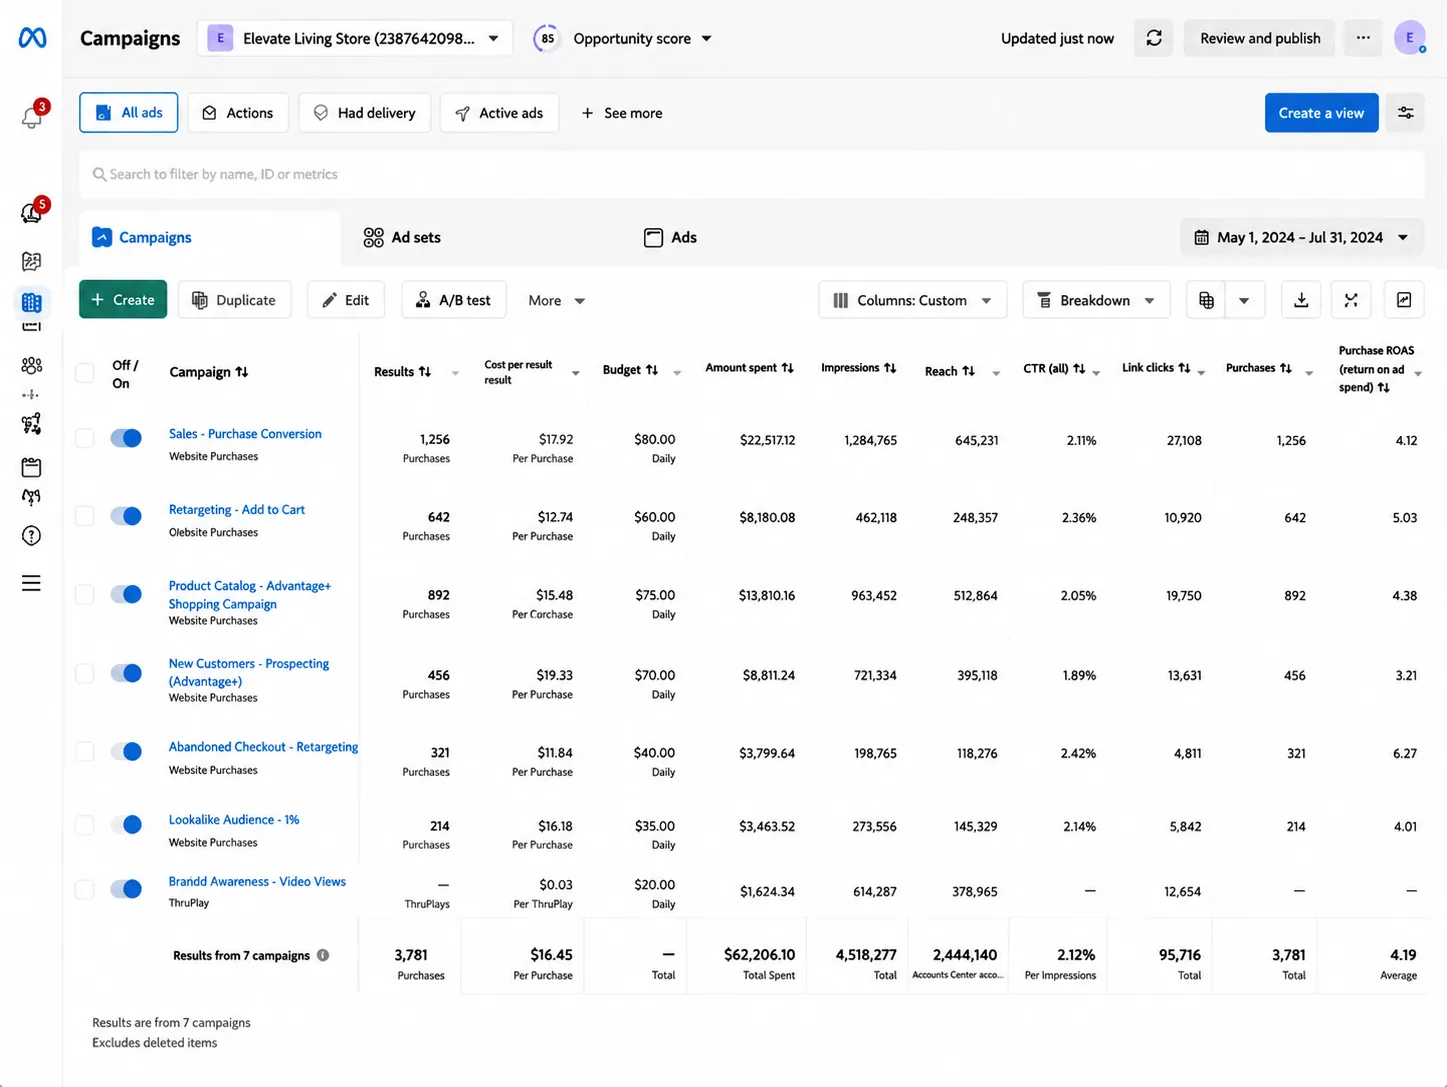Click the info icon beside Results from 7 campaigns
The image size is (1447, 1087).
click(x=323, y=955)
